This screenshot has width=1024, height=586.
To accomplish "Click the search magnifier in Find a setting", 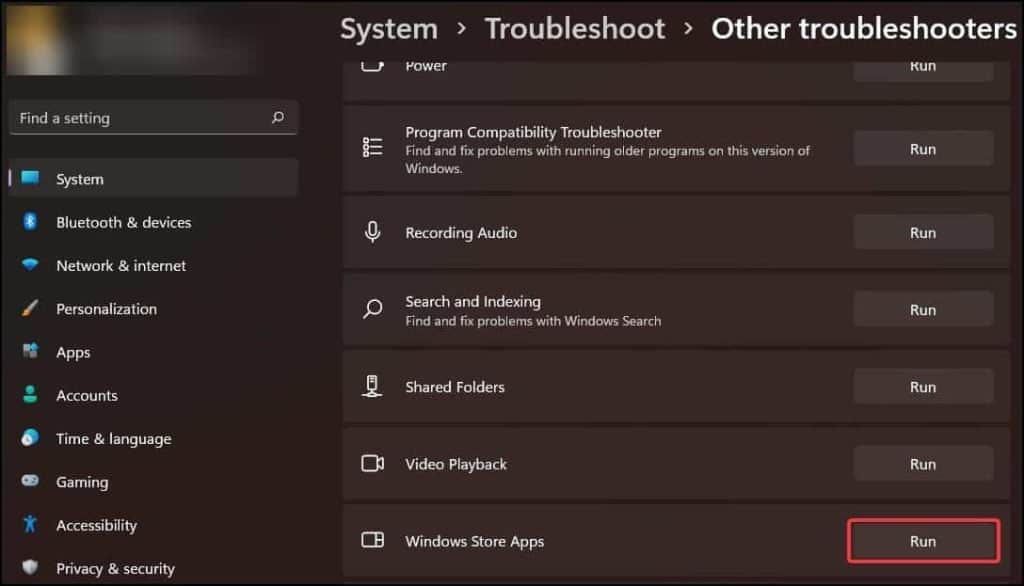I will click(277, 117).
